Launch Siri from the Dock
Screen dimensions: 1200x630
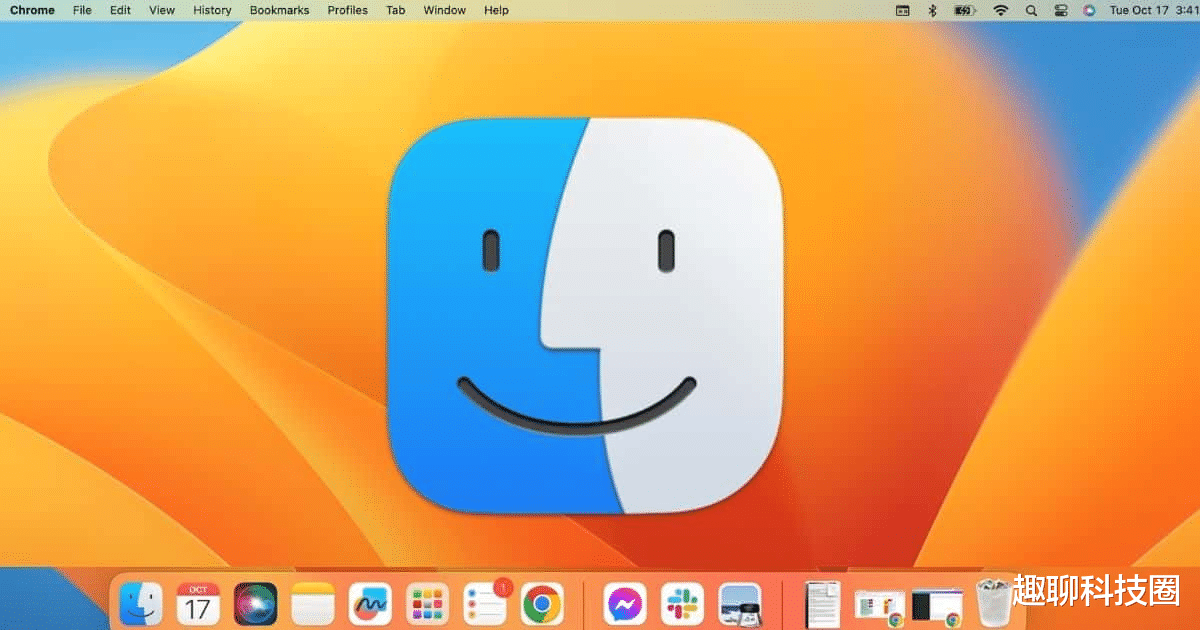pos(255,604)
